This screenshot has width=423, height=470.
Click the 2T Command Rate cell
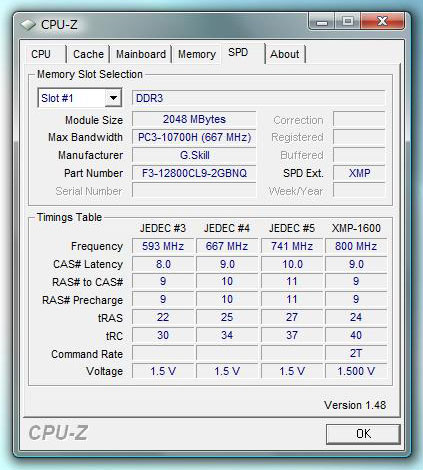356,353
